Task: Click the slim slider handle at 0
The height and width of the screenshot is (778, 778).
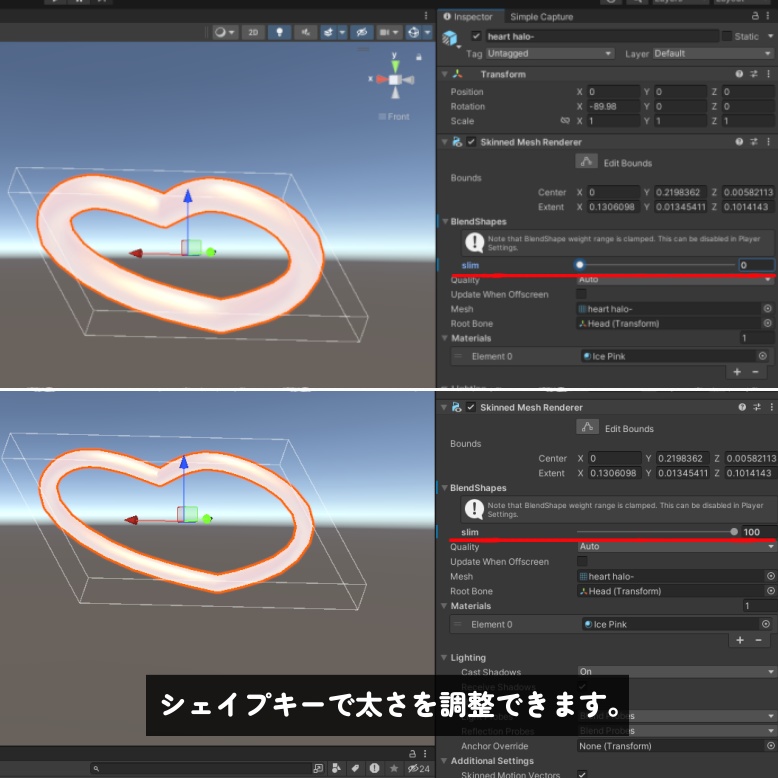Action: pyautogui.click(x=579, y=265)
